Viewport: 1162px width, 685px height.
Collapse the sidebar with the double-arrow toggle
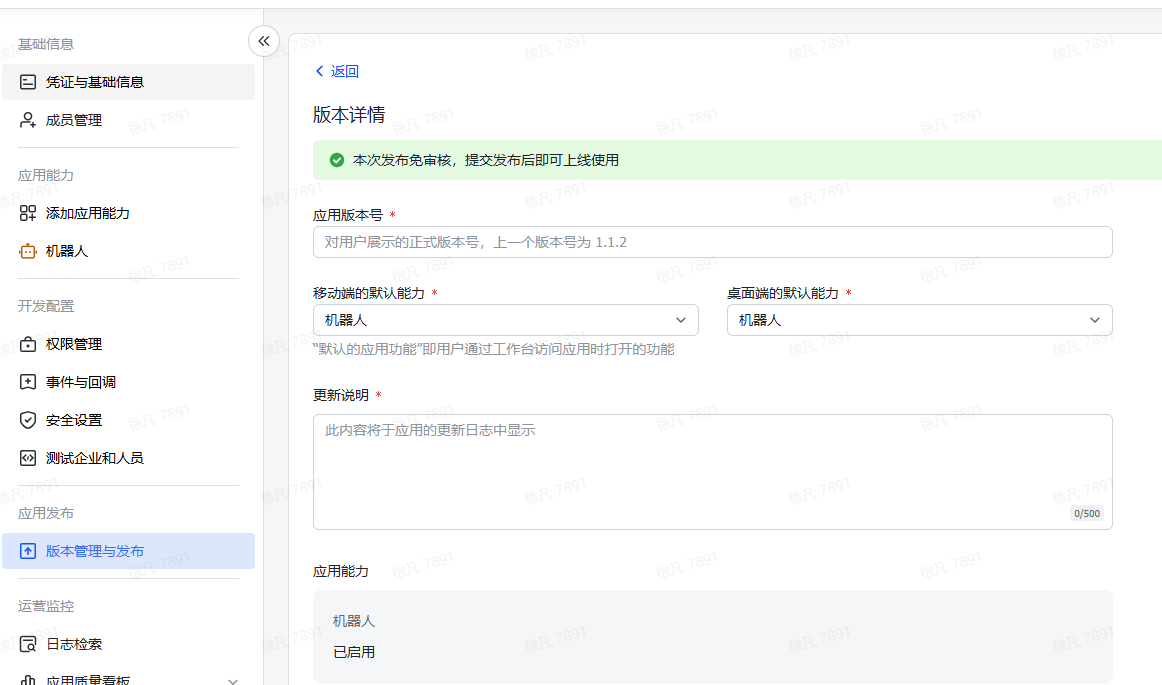click(x=263, y=41)
